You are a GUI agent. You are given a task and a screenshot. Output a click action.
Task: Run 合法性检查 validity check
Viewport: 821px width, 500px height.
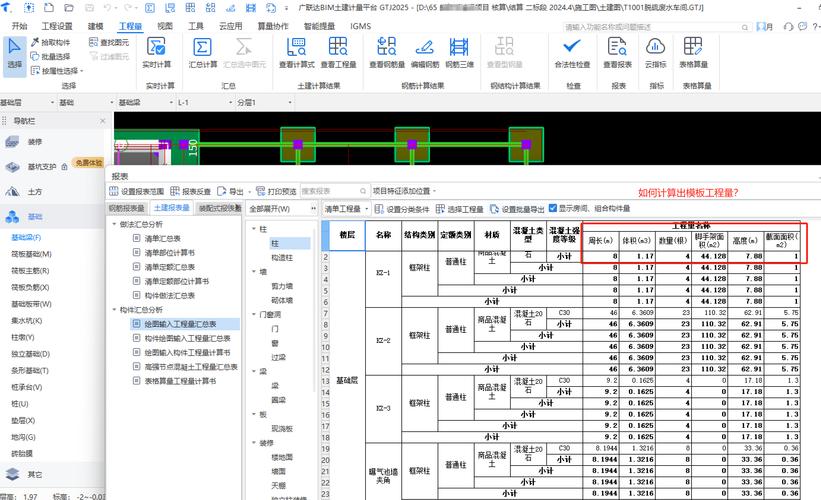572,53
